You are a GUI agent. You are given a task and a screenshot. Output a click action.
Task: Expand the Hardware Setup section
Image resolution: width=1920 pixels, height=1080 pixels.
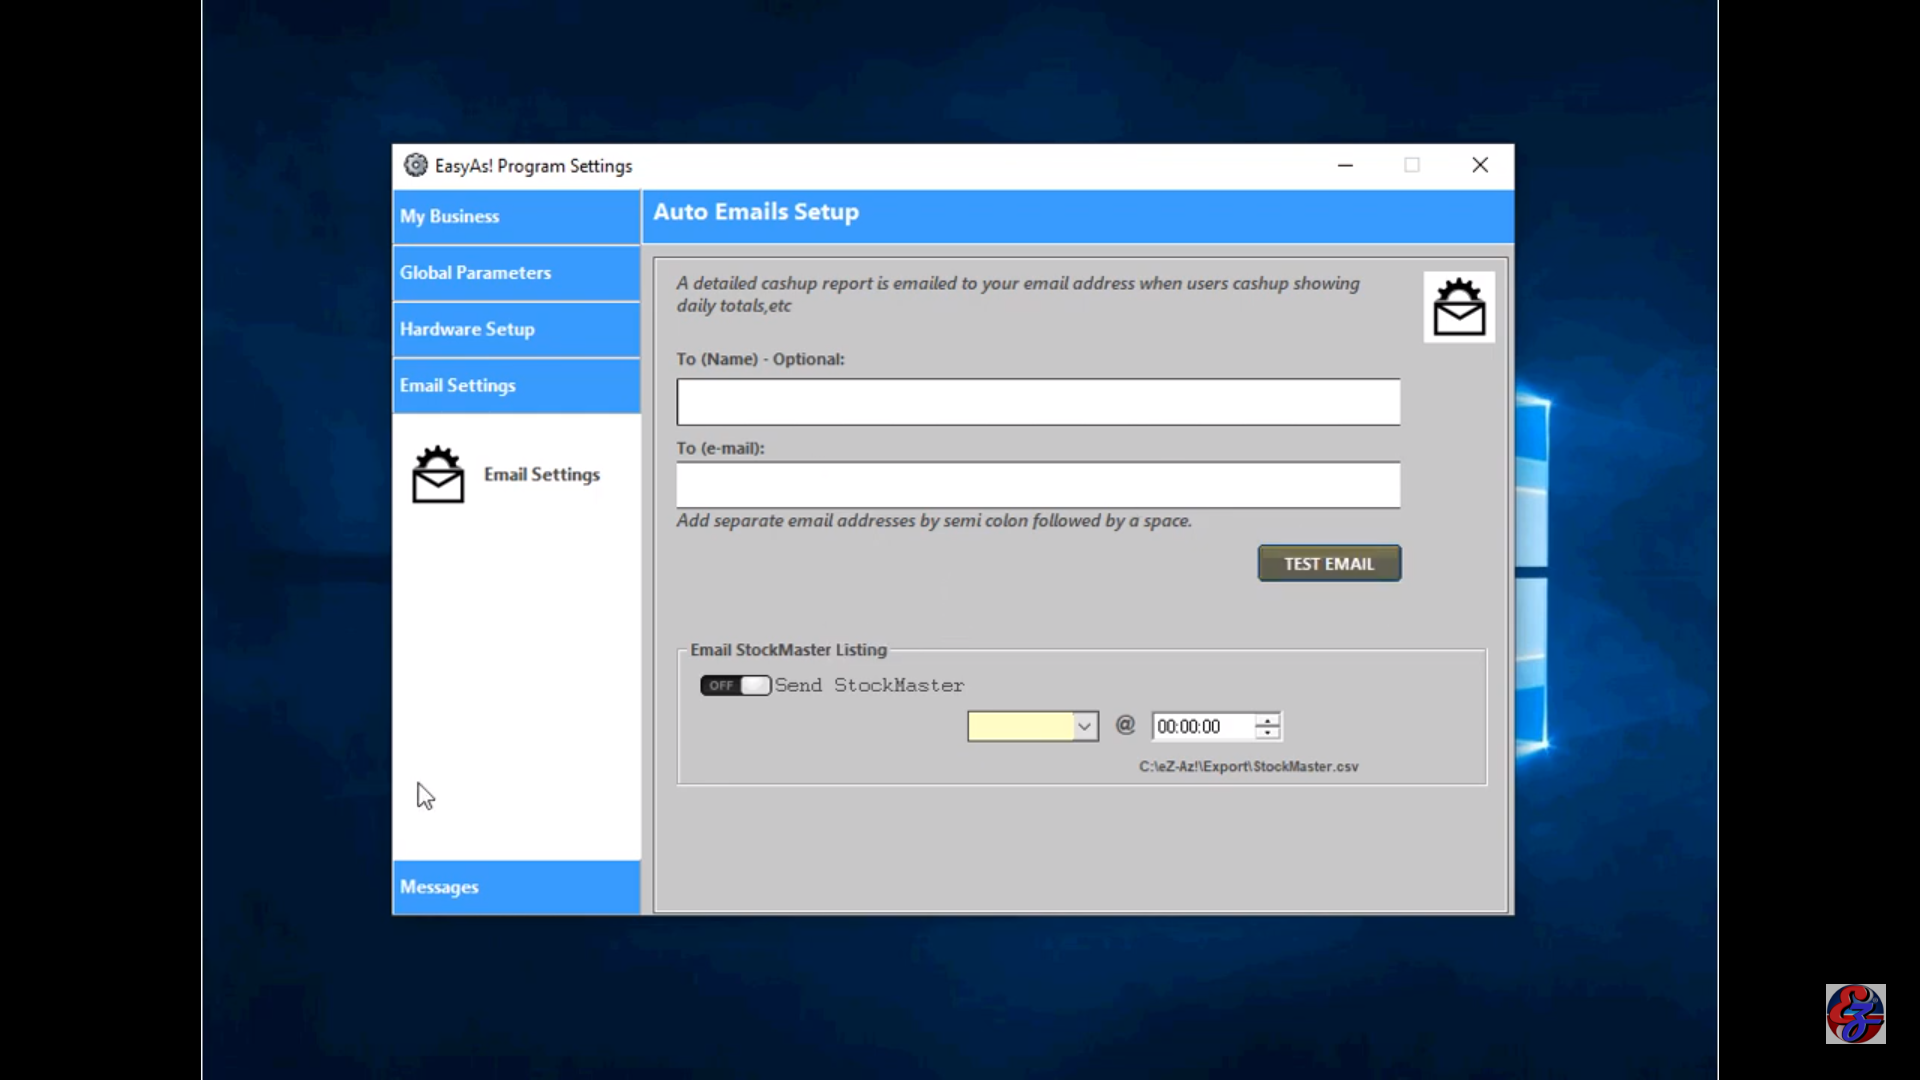pyautogui.click(x=516, y=329)
